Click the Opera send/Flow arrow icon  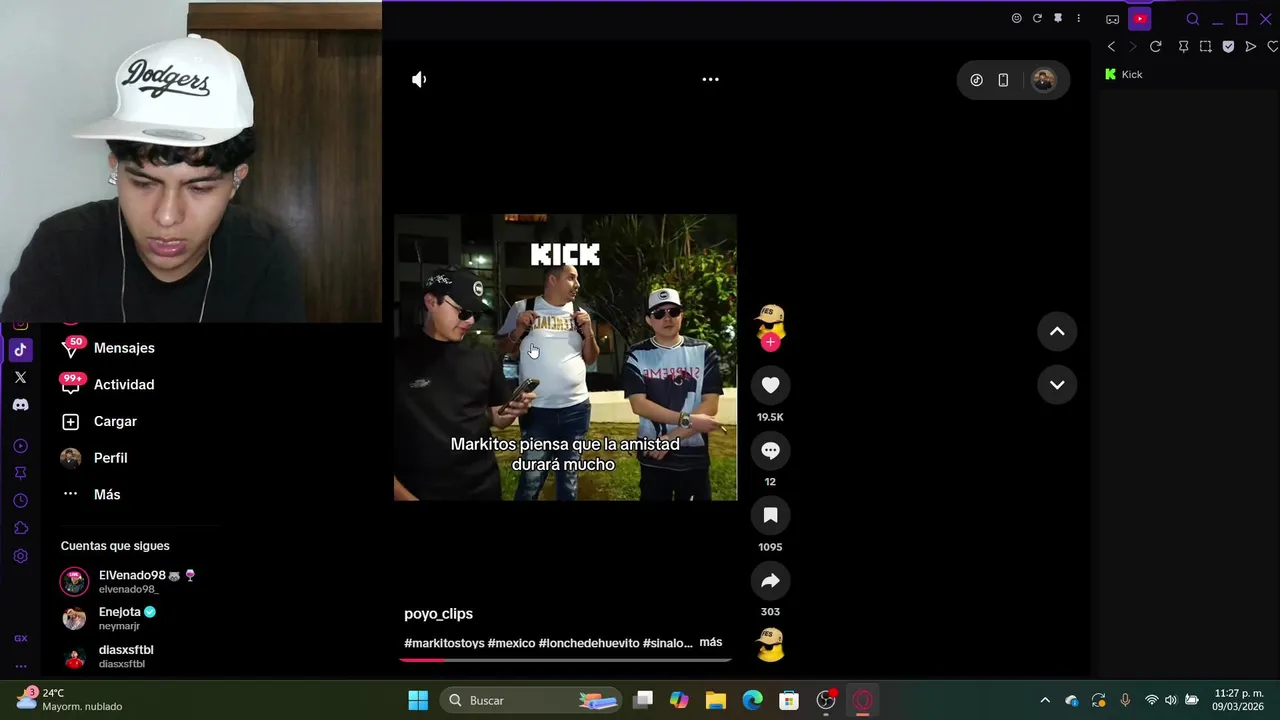coord(1251,47)
